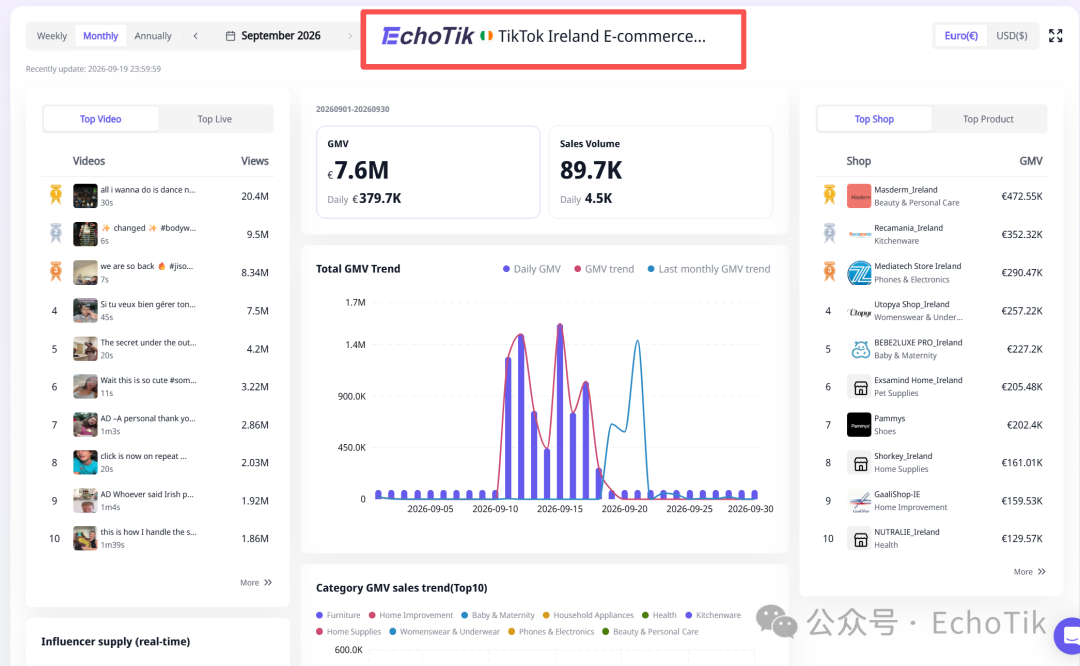This screenshot has height=666, width=1080.
Task: Toggle Health category legend
Action: 659,615
